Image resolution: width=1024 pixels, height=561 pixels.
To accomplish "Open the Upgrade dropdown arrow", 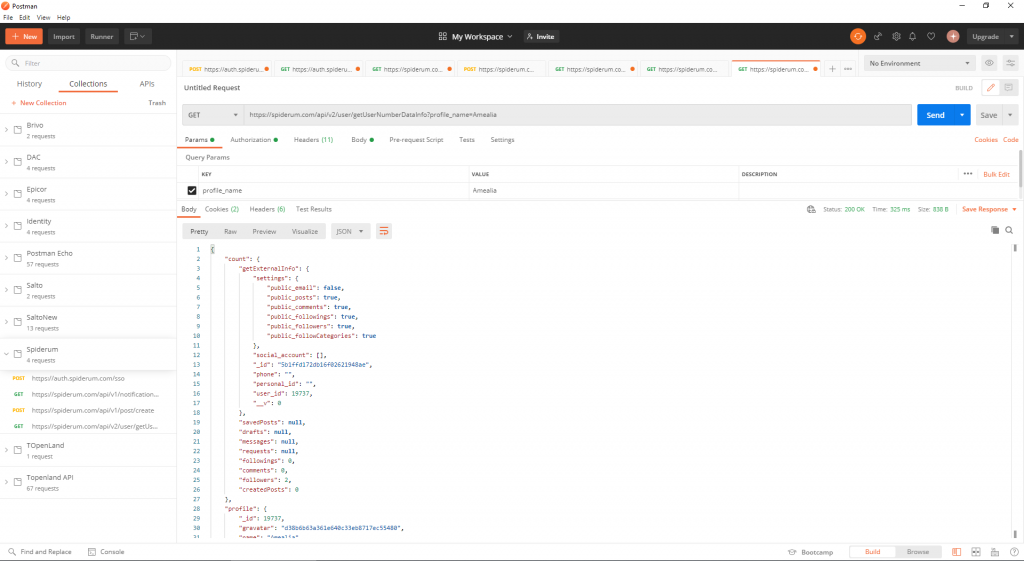I will pyautogui.click(x=1012, y=37).
